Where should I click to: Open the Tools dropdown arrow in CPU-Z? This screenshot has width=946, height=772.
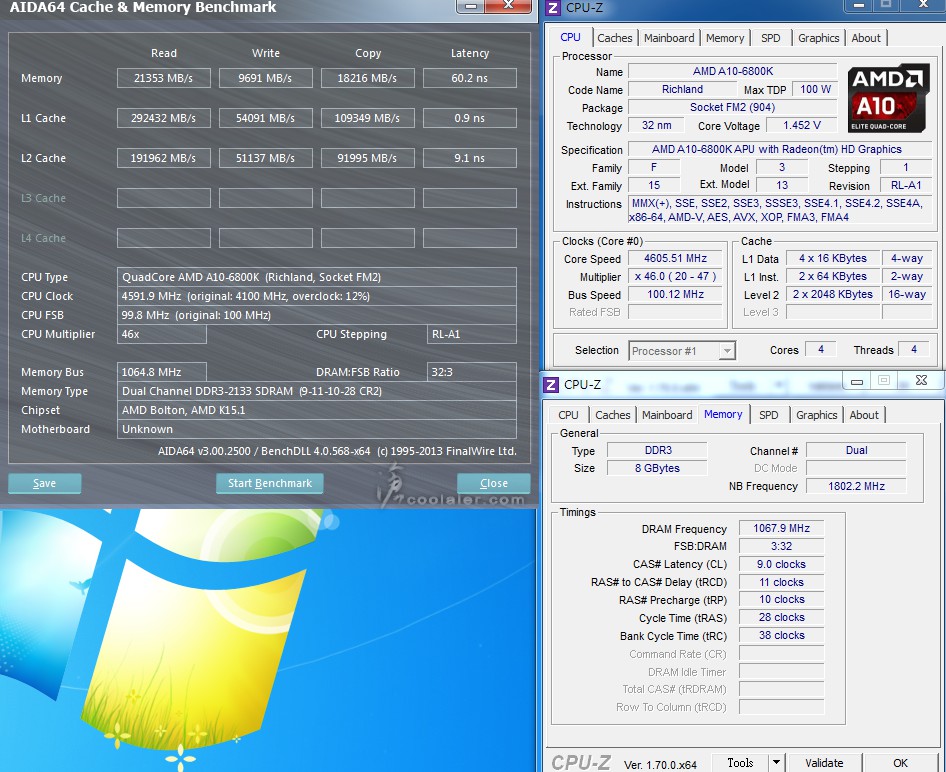776,762
